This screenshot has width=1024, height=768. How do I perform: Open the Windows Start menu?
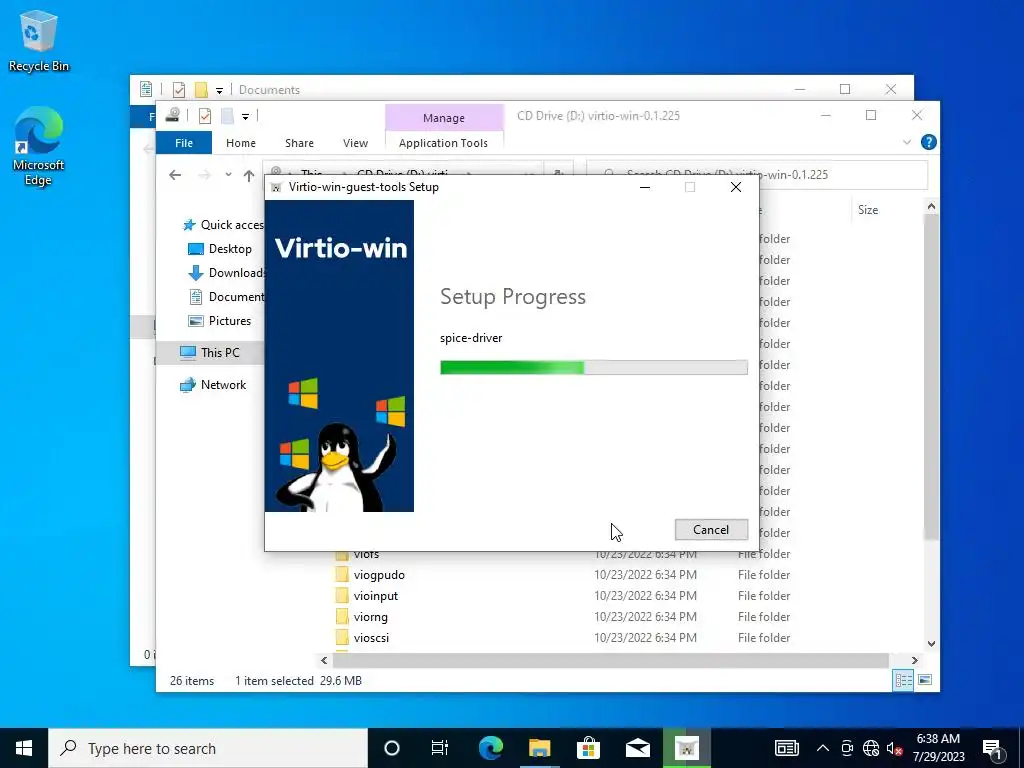pyautogui.click(x=24, y=748)
